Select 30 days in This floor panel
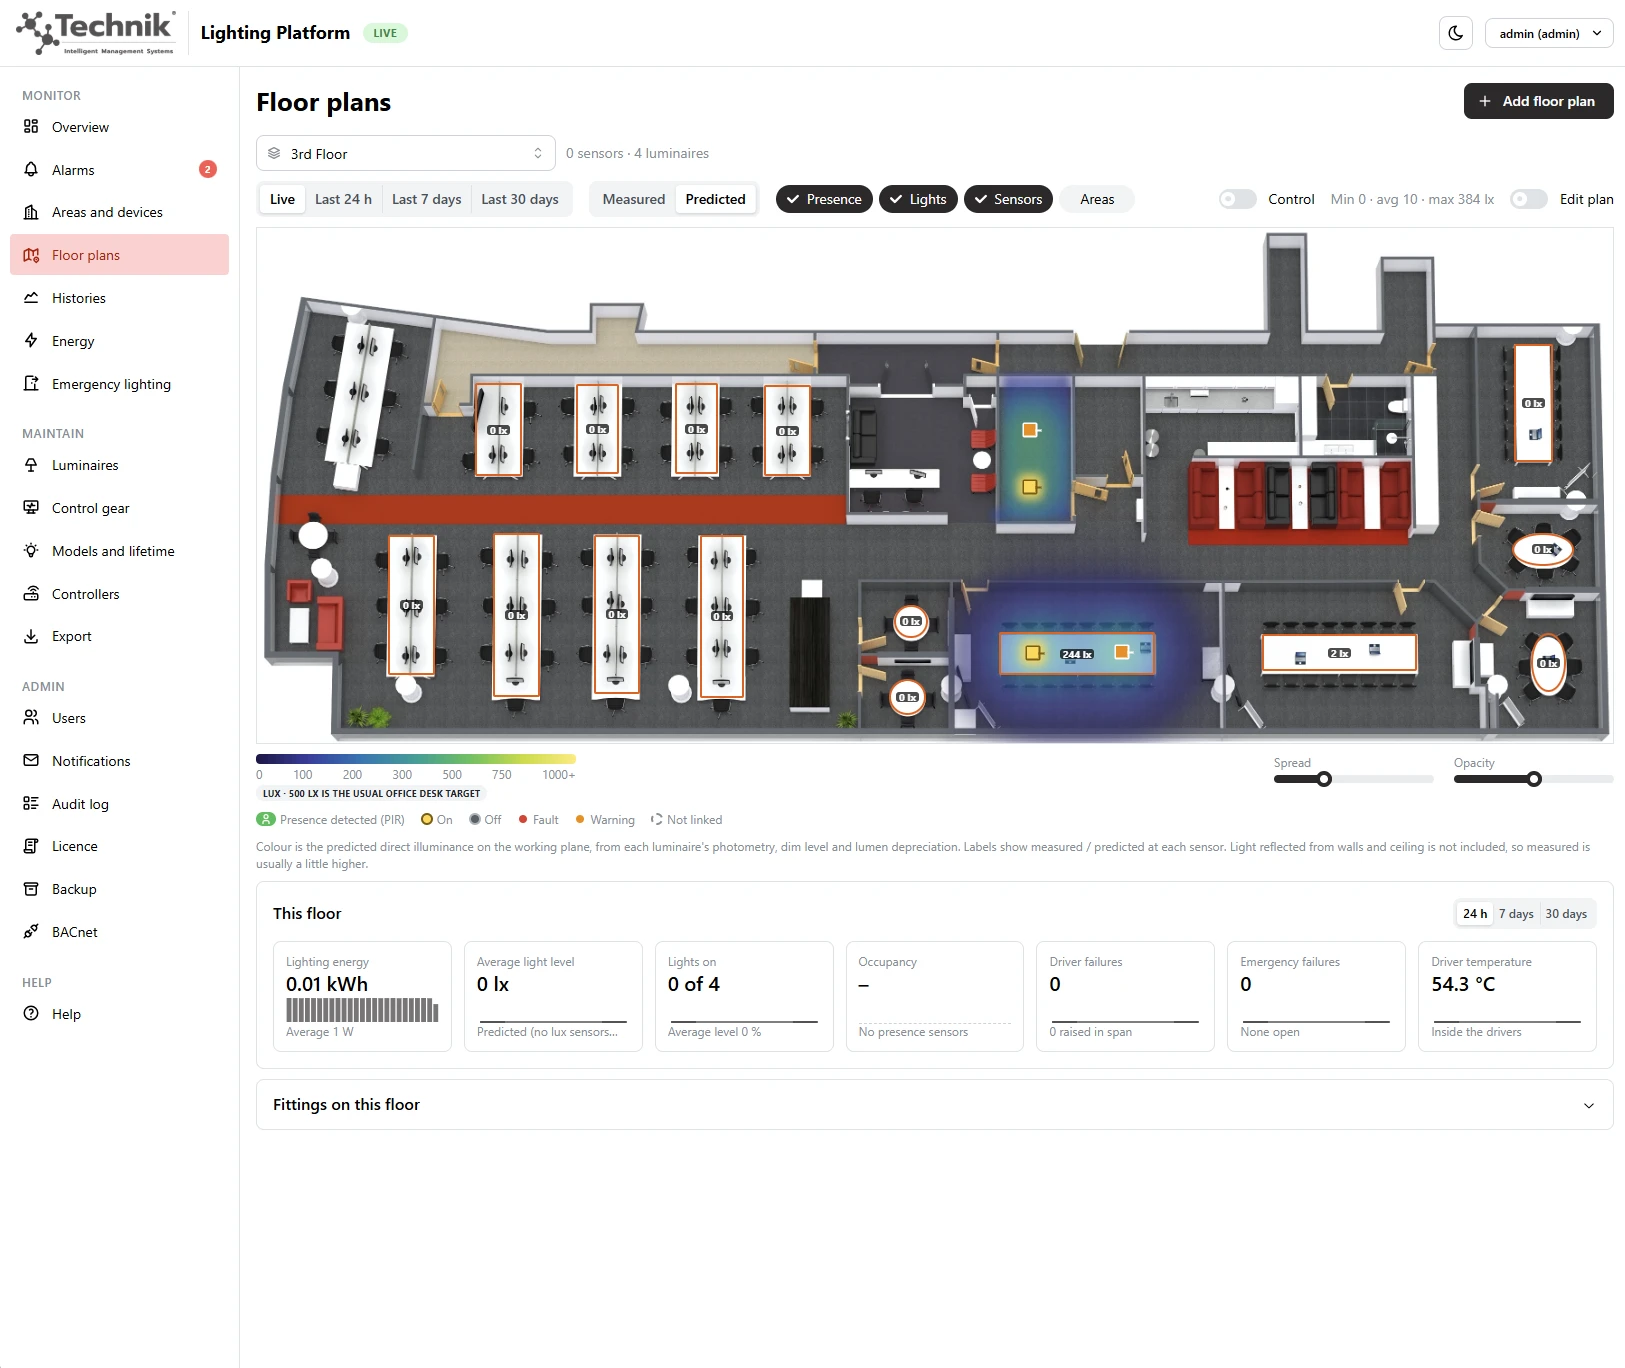The image size is (1625, 1368). pos(1565,913)
